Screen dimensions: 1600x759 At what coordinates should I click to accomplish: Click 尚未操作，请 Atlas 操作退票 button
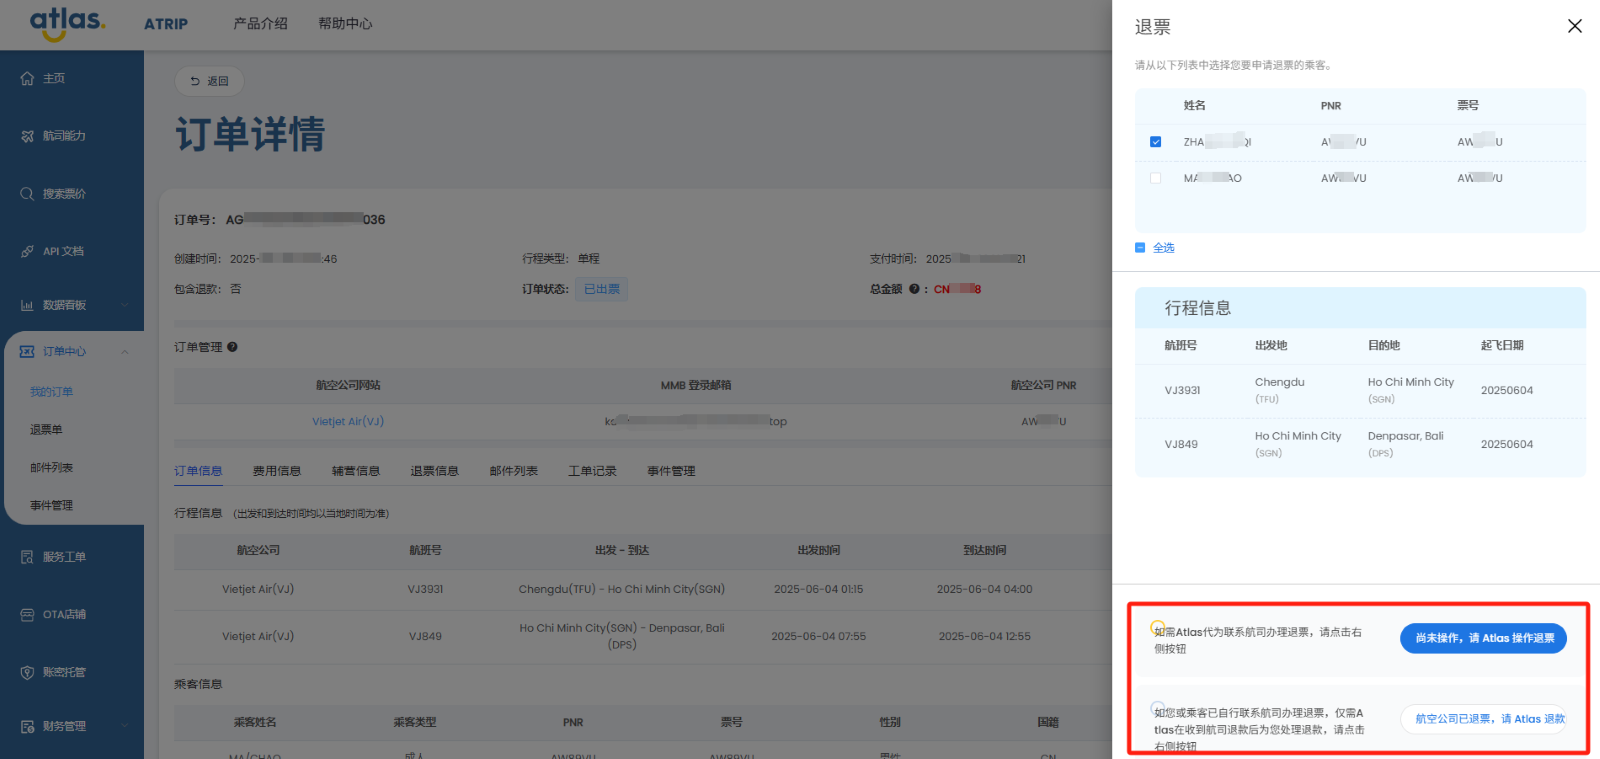[1483, 638]
